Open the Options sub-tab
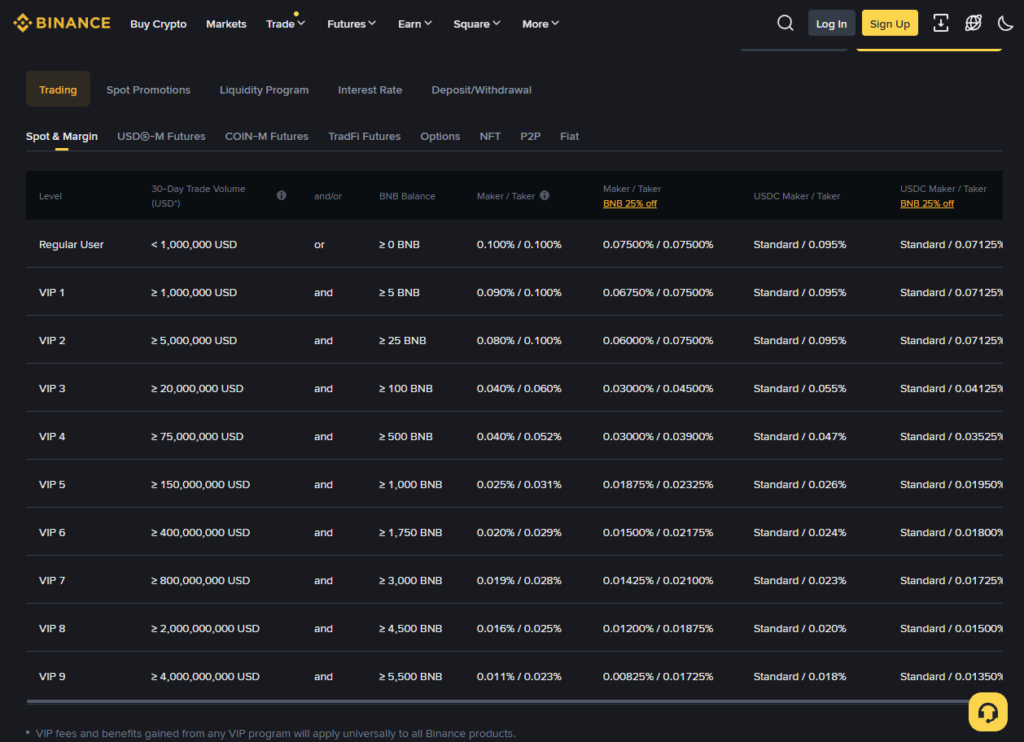 coord(440,136)
